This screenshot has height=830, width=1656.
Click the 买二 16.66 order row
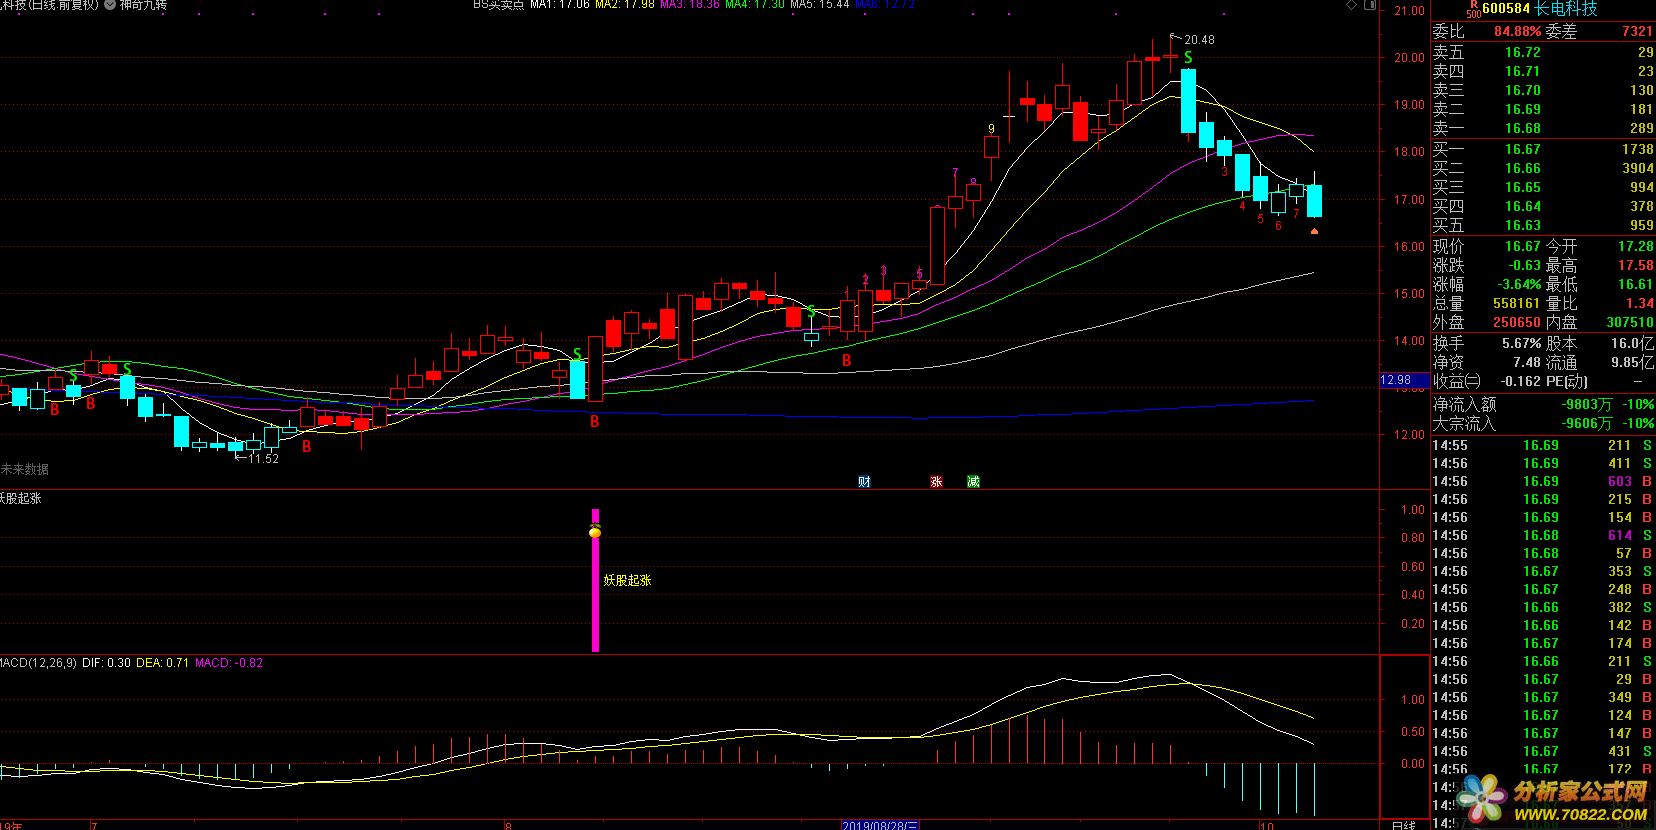tap(1543, 168)
